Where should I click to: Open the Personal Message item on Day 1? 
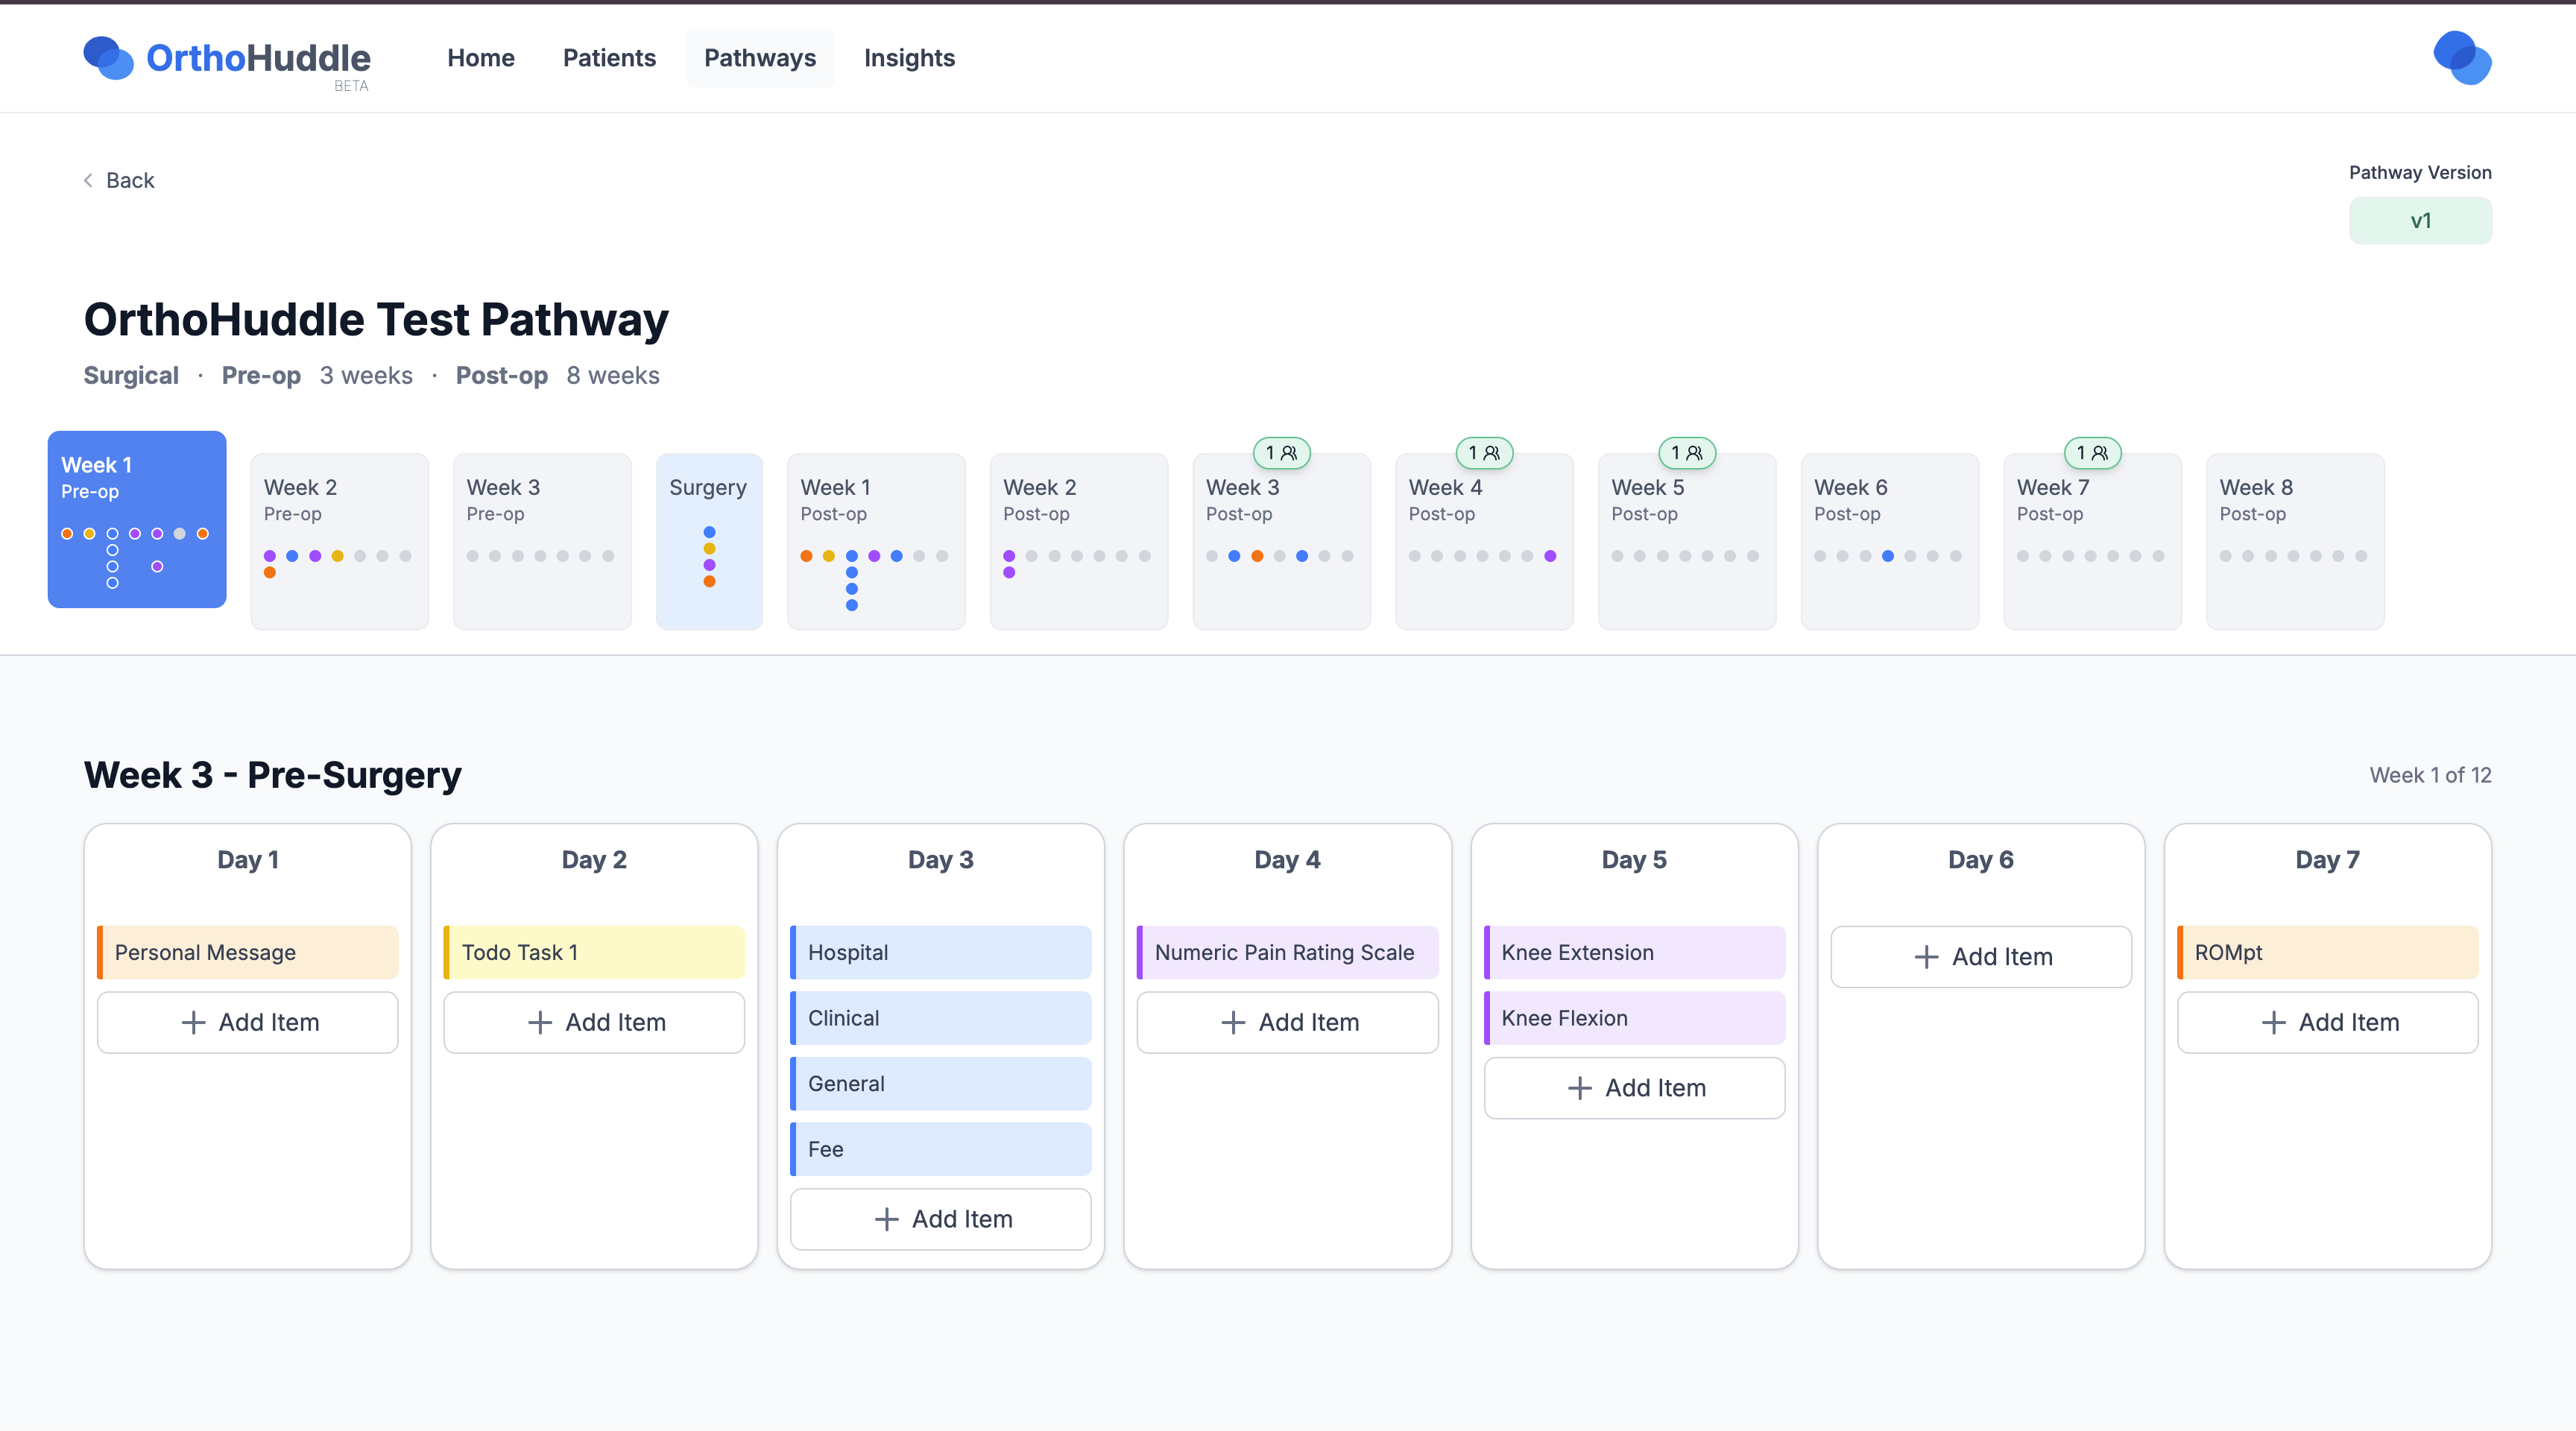coord(247,952)
